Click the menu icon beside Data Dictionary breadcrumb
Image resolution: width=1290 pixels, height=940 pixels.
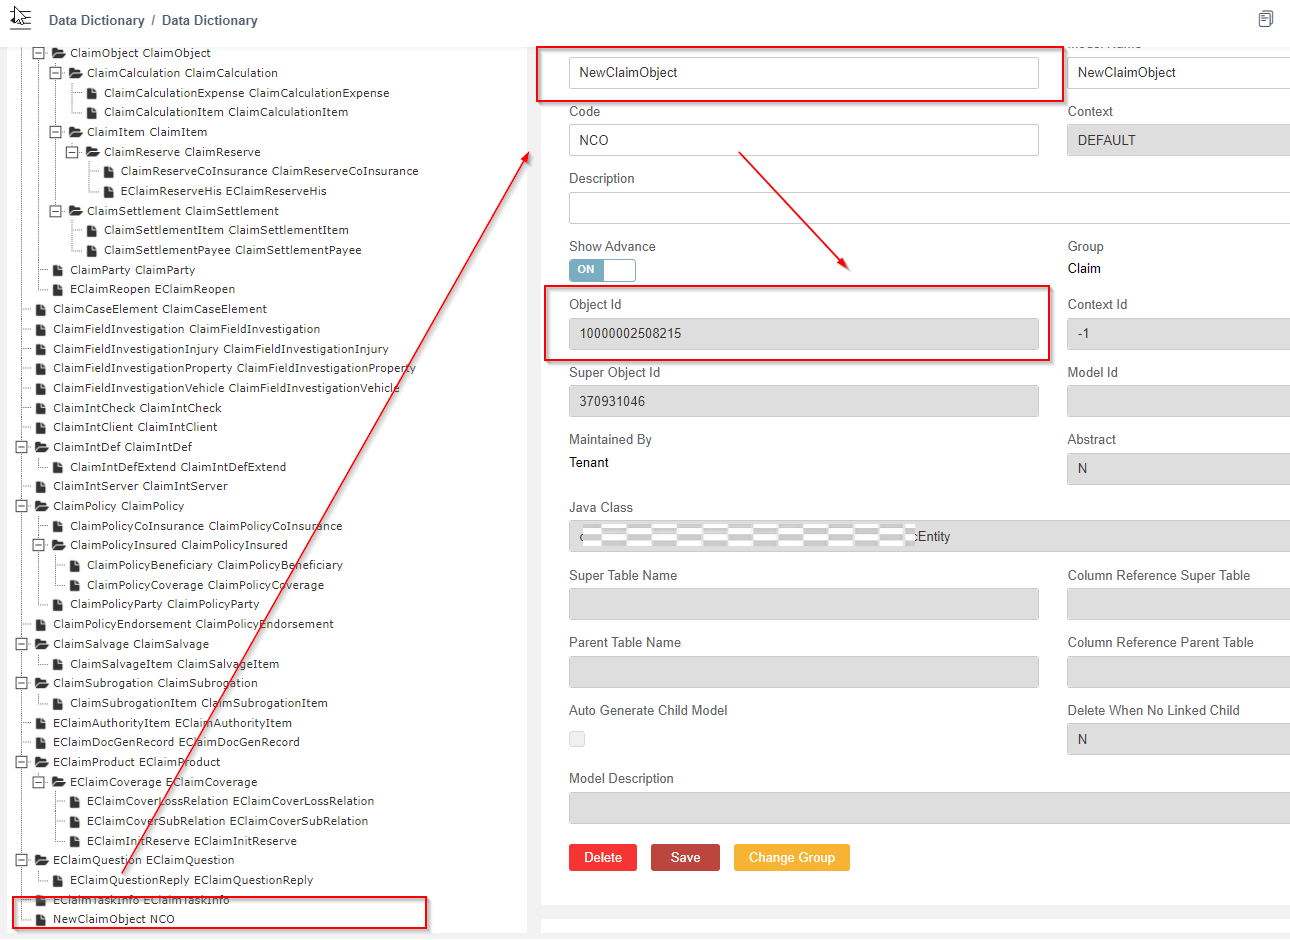pyautogui.click(x=21, y=16)
